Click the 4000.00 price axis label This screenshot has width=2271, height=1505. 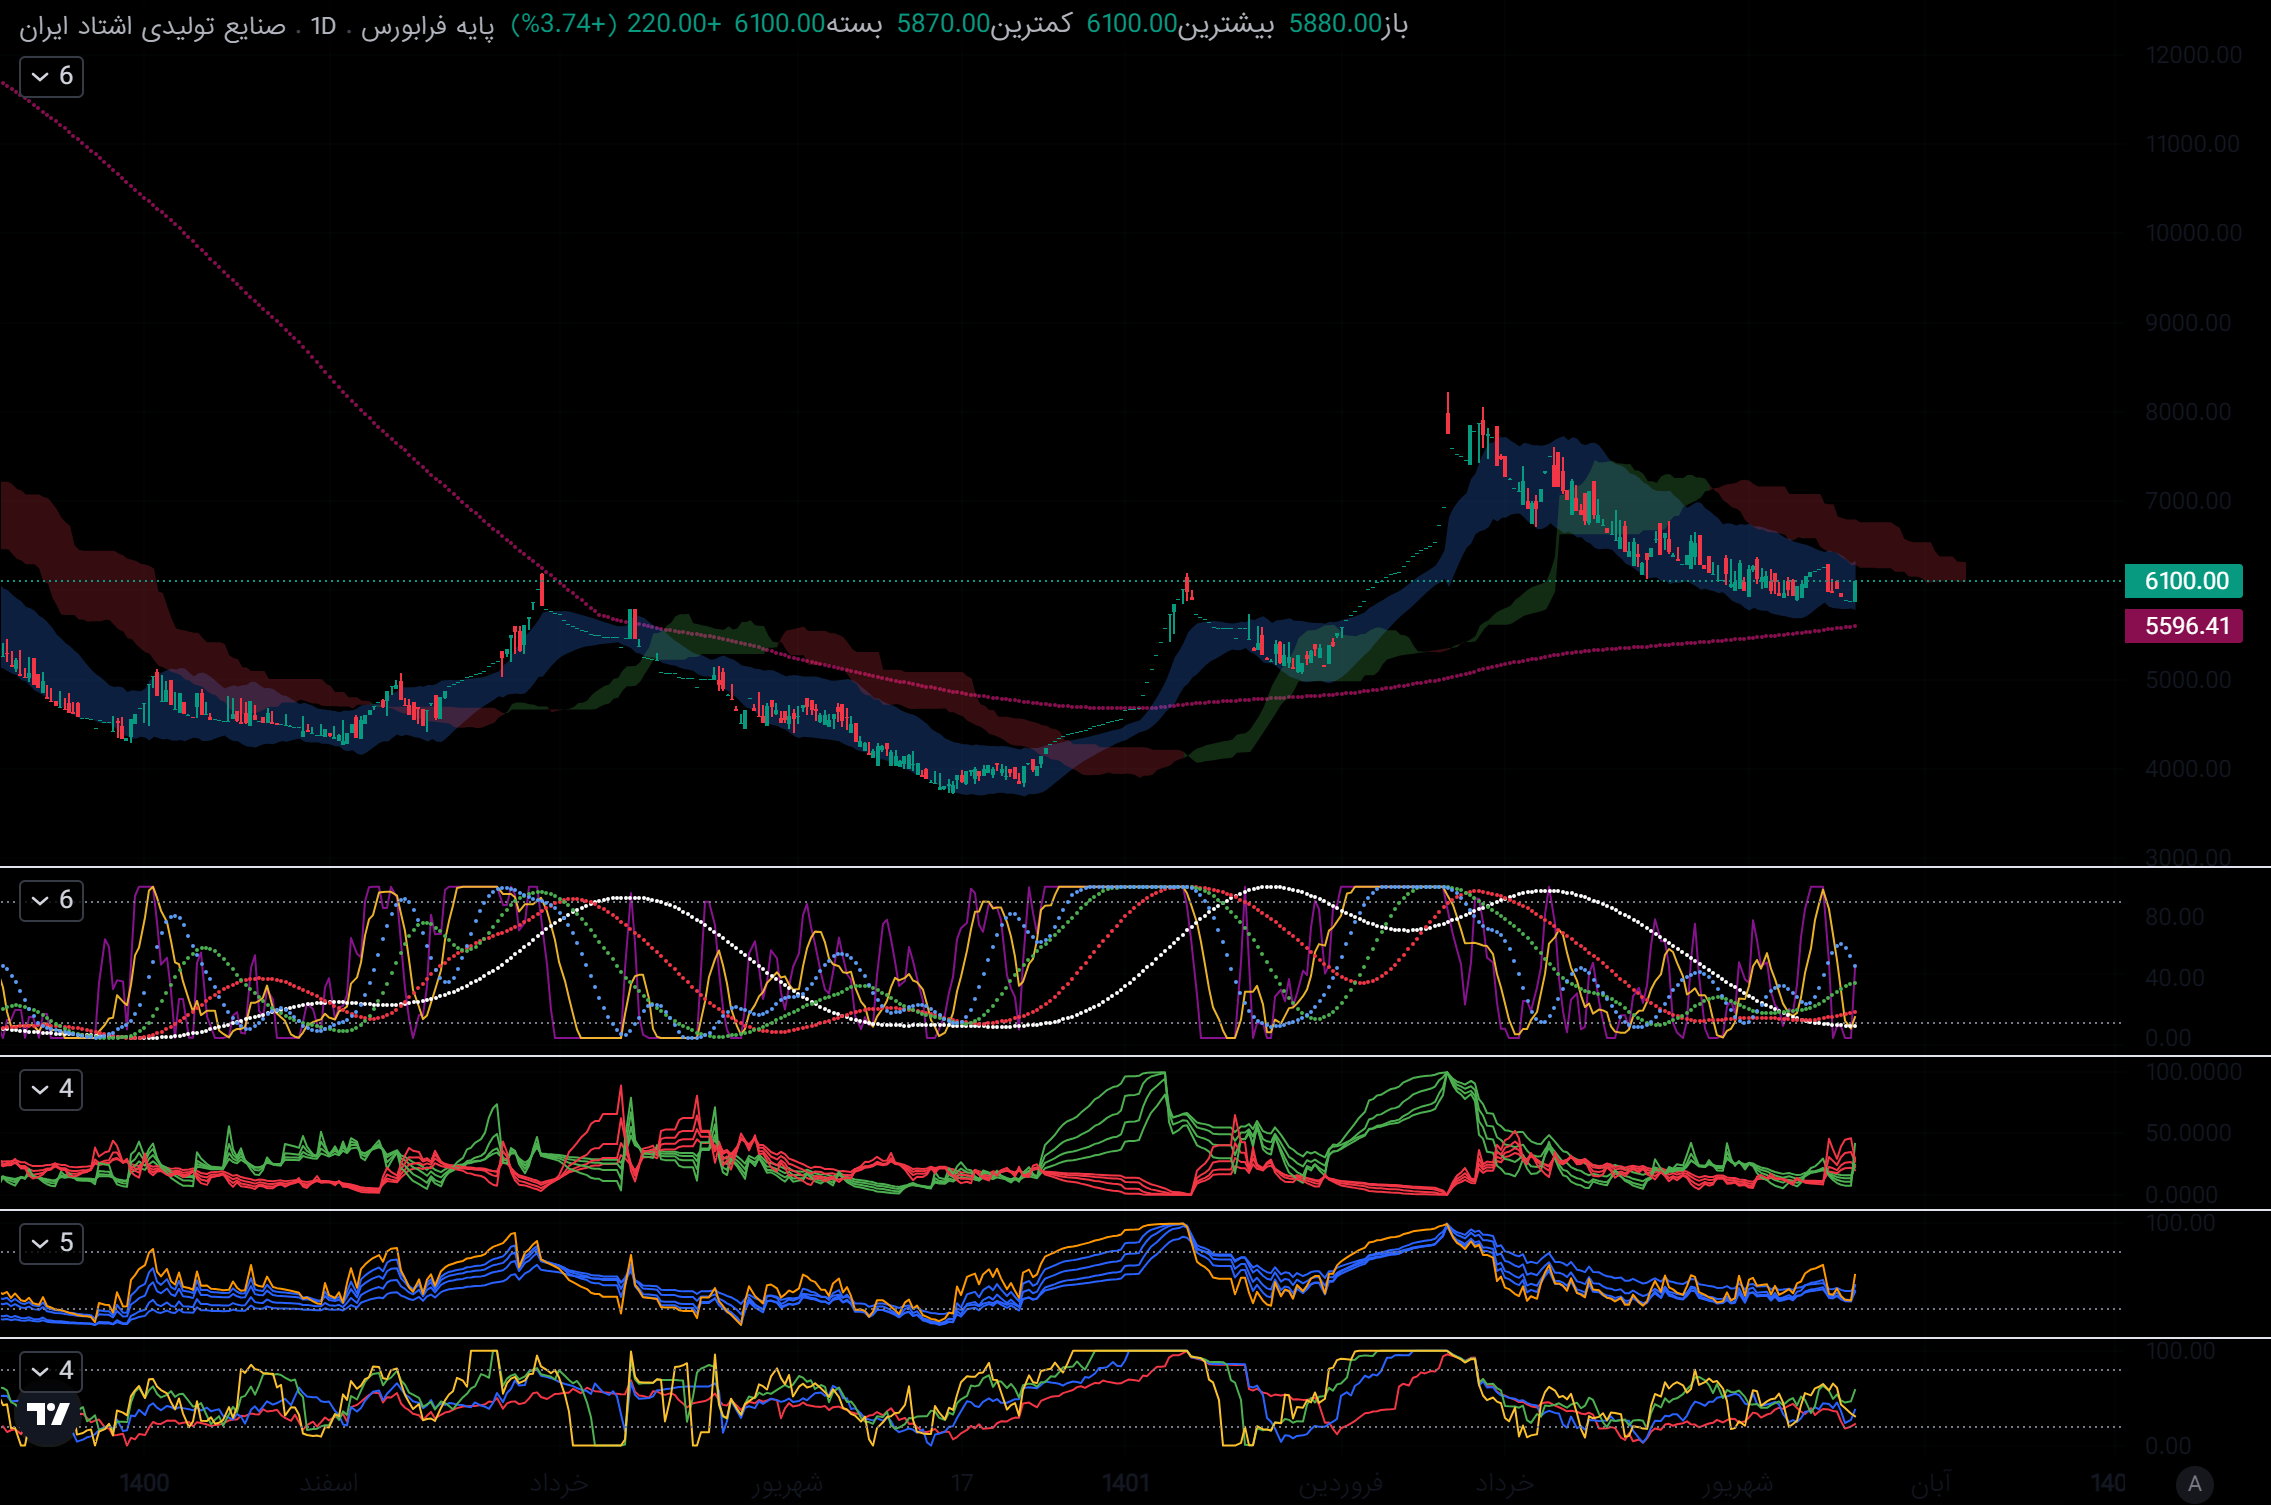[x=2188, y=769]
